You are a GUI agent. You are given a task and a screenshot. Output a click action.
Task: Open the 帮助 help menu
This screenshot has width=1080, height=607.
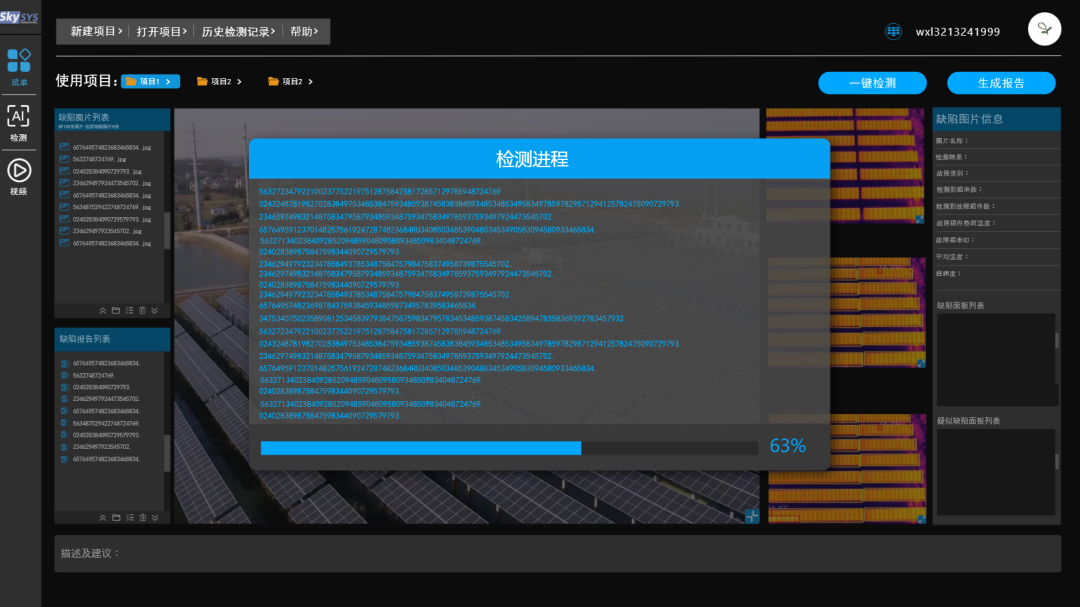click(304, 31)
